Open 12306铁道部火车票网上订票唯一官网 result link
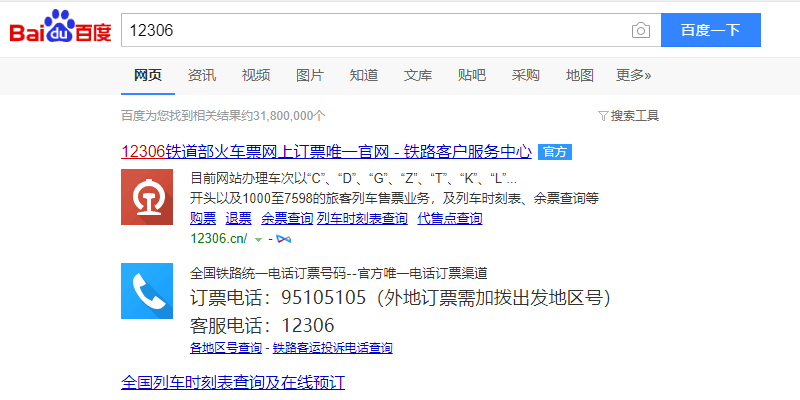The width and height of the screenshot is (800, 400). point(327,152)
